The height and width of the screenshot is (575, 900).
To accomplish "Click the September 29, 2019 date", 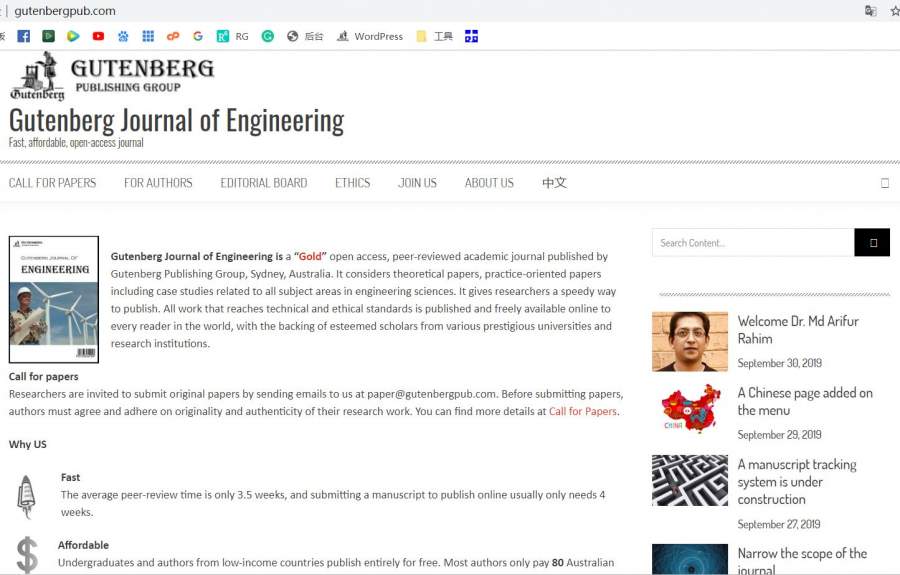I will [779, 435].
